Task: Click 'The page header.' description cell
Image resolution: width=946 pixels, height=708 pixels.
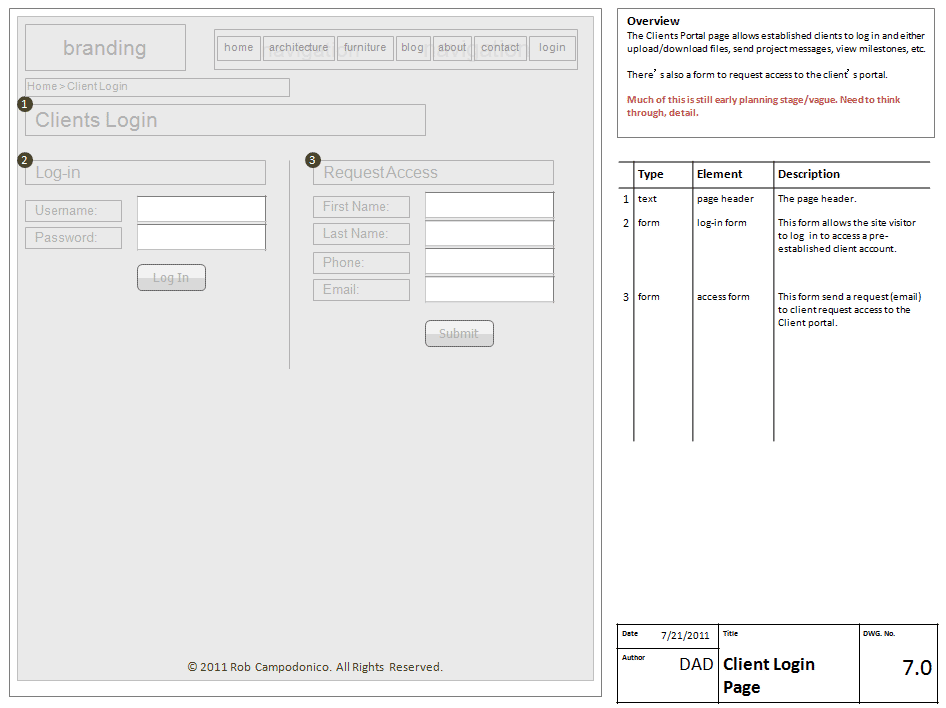Action: point(817,199)
